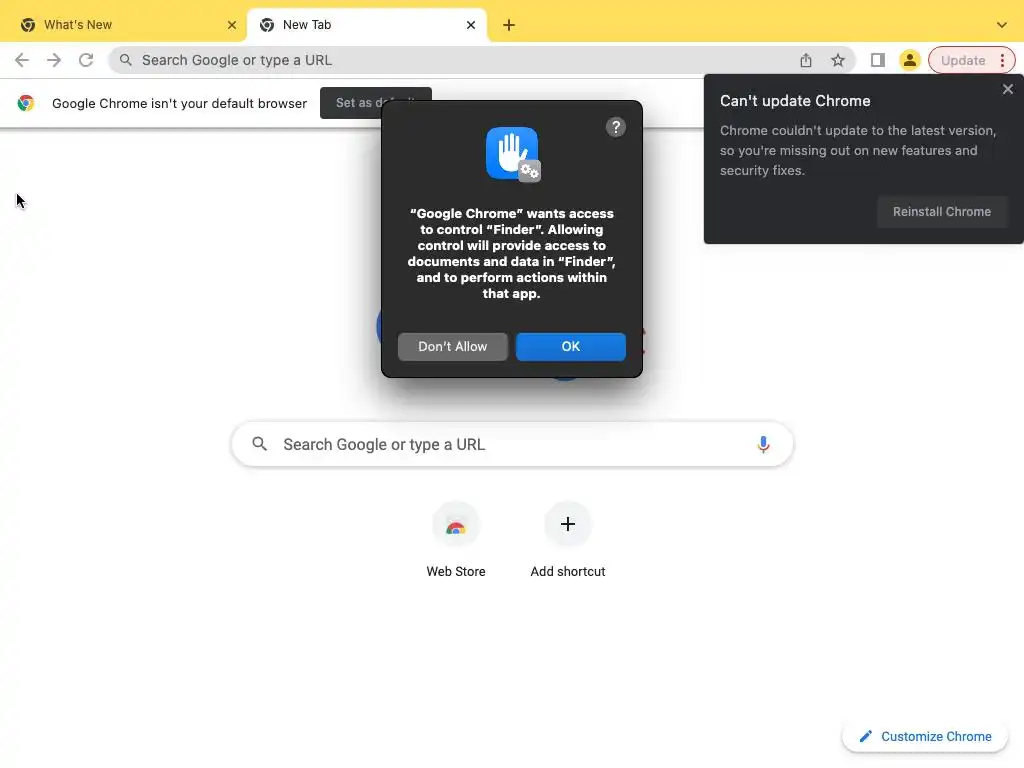Go back with the back arrow

[x=22, y=60]
